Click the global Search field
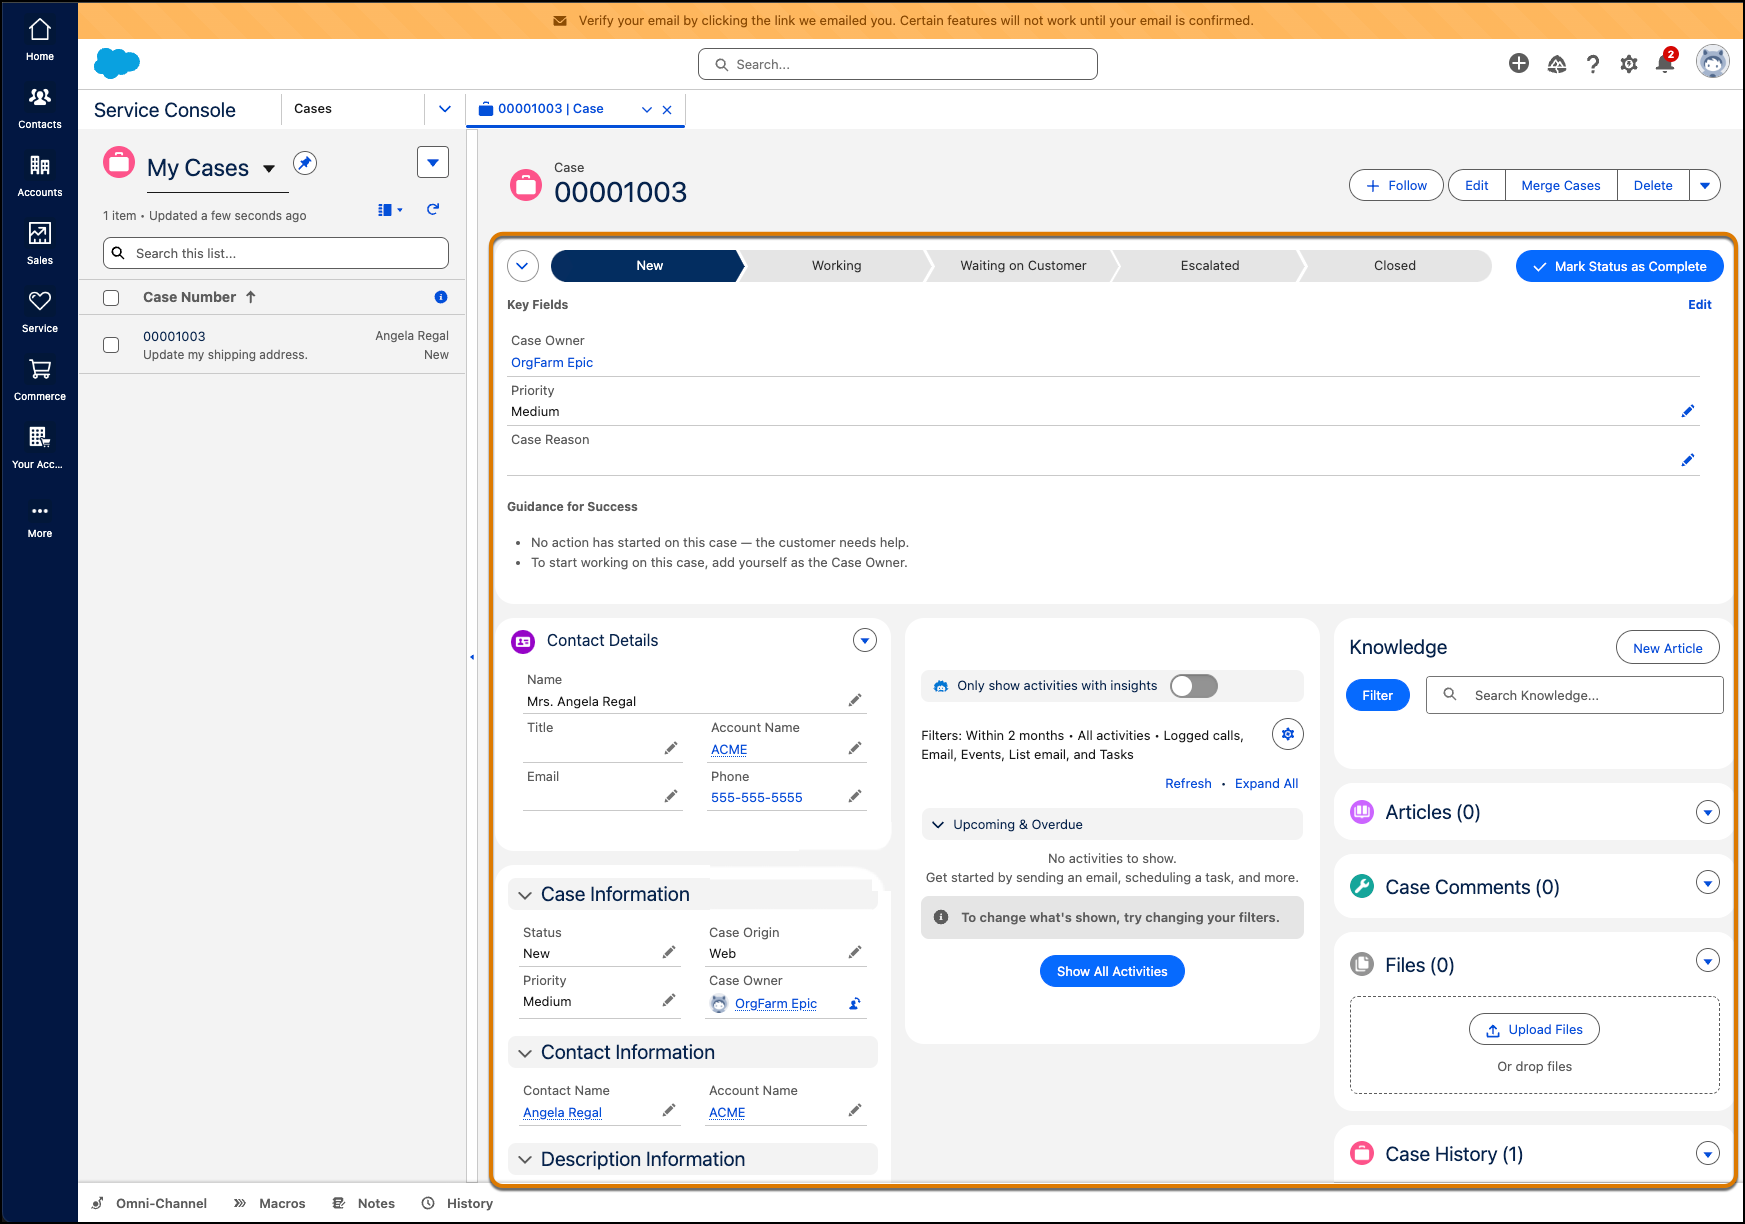 pos(898,64)
